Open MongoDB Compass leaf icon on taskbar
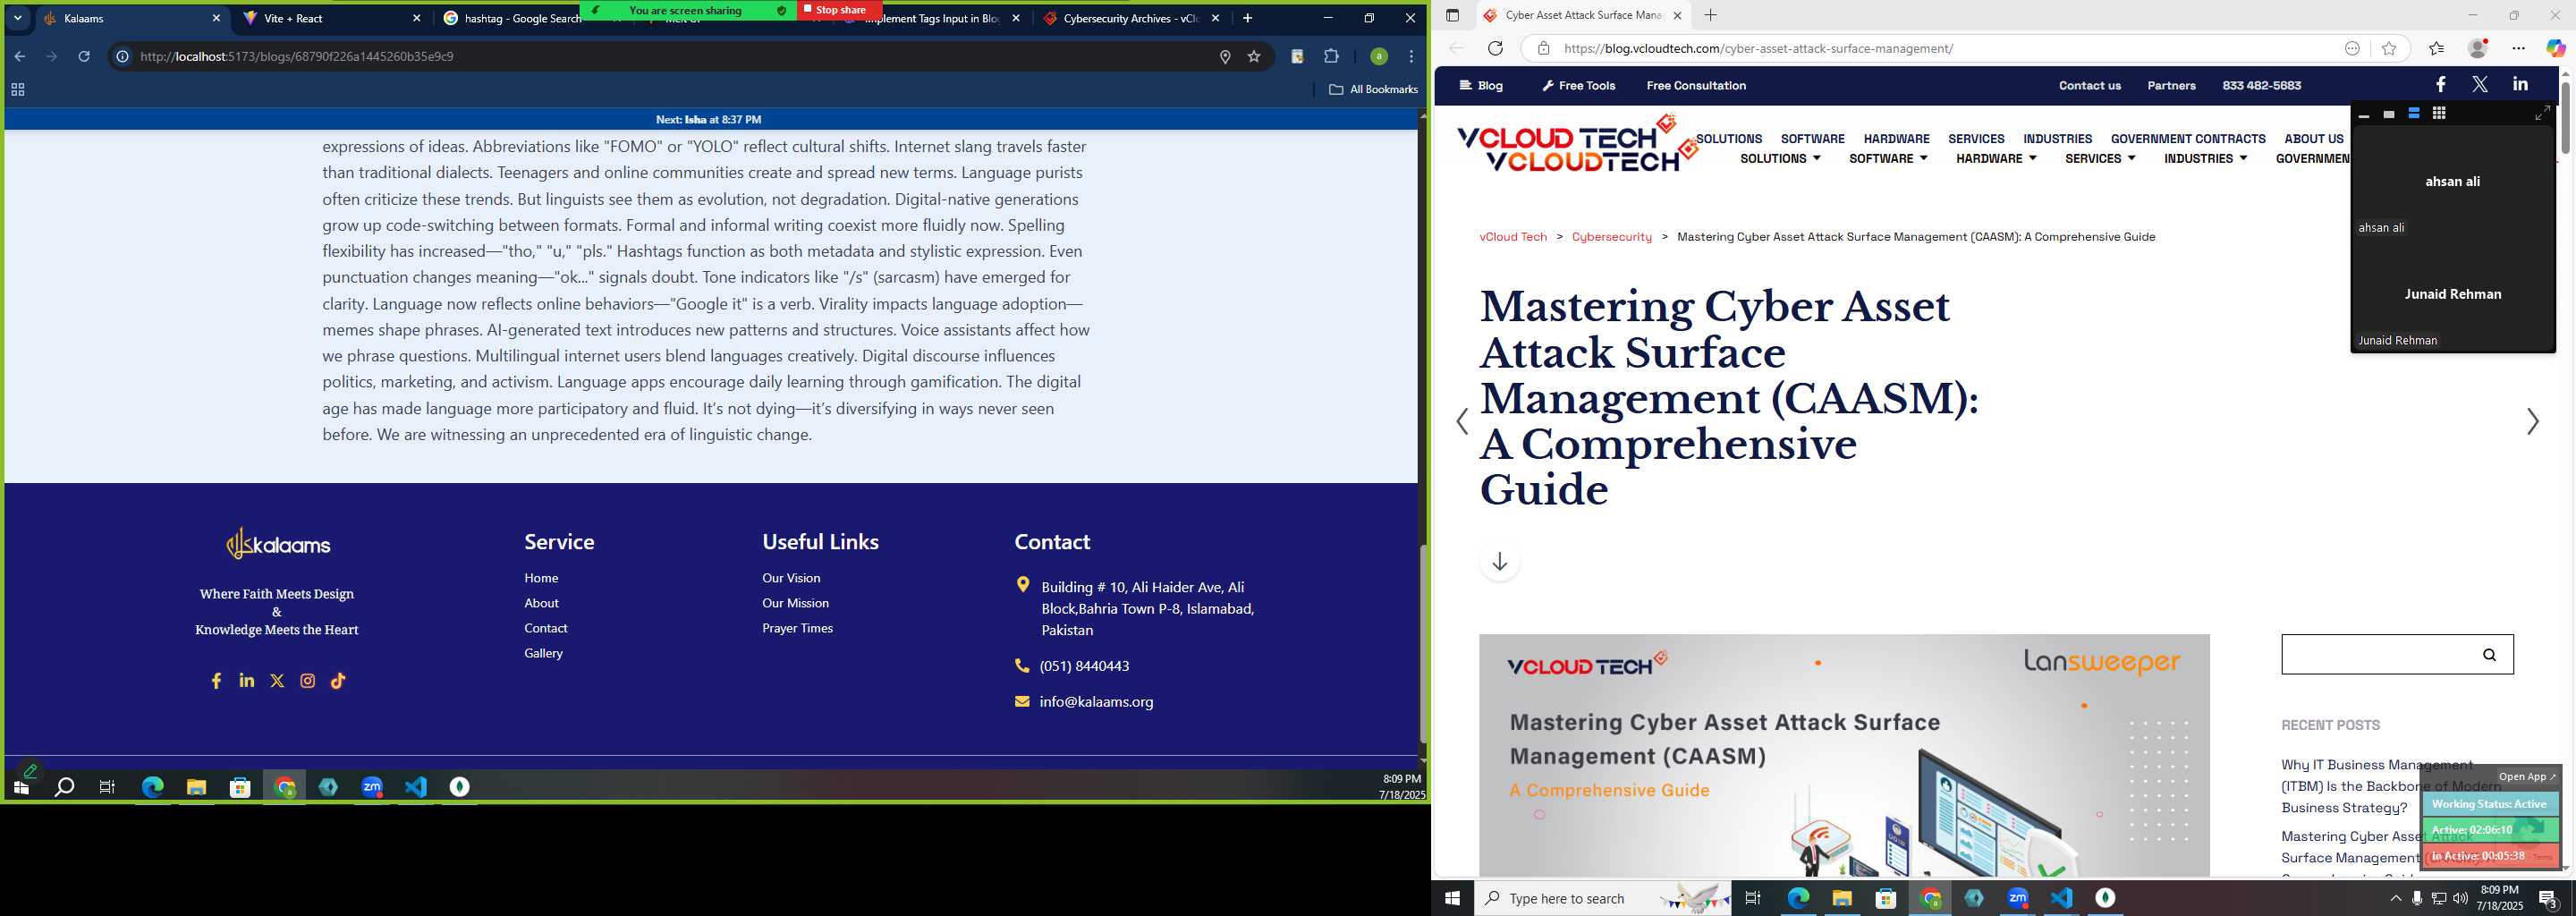This screenshot has width=2576, height=916. click(2106, 898)
